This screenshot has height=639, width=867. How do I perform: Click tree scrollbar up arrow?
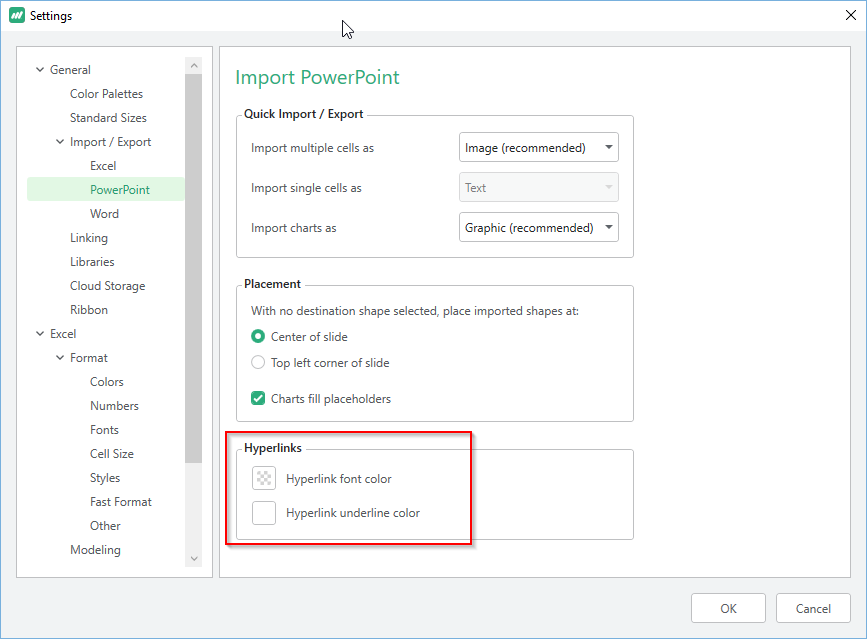[194, 65]
